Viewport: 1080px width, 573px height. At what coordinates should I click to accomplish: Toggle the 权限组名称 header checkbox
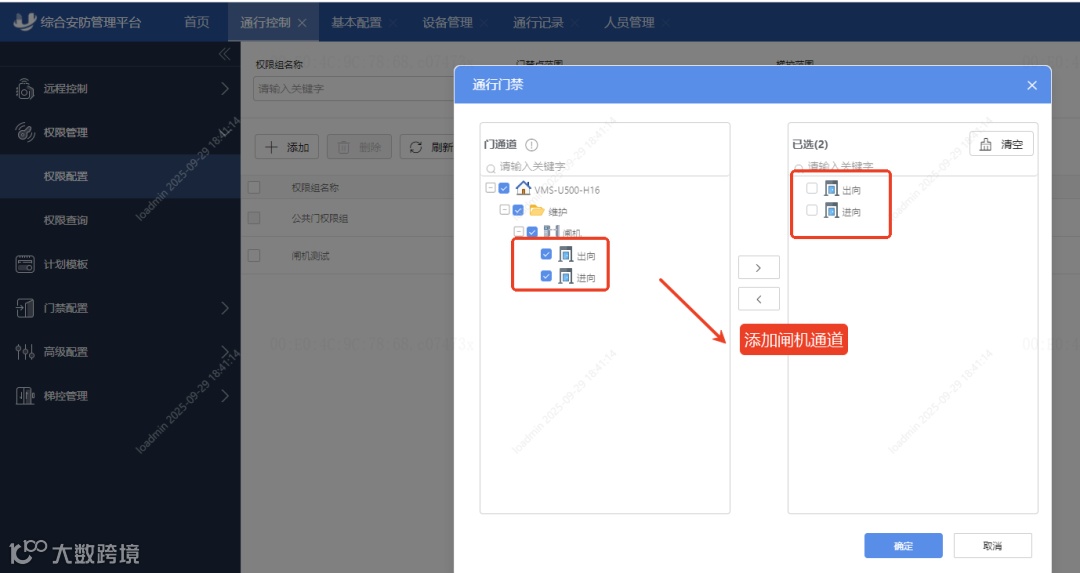click(254, 187)
